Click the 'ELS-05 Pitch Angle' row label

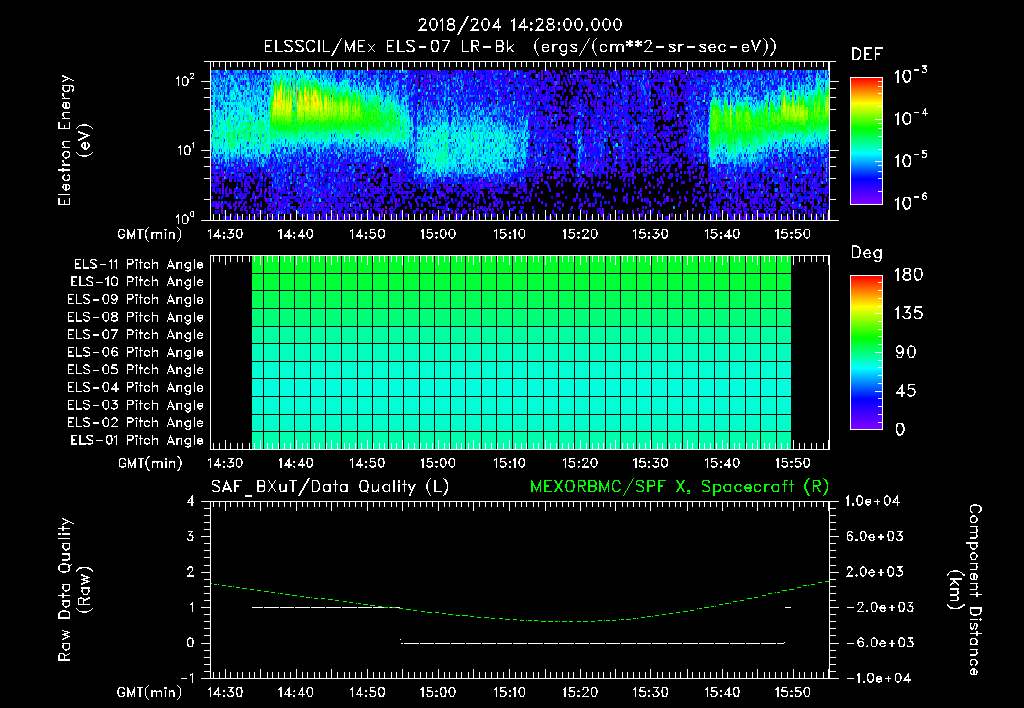[x=136, y=370]
